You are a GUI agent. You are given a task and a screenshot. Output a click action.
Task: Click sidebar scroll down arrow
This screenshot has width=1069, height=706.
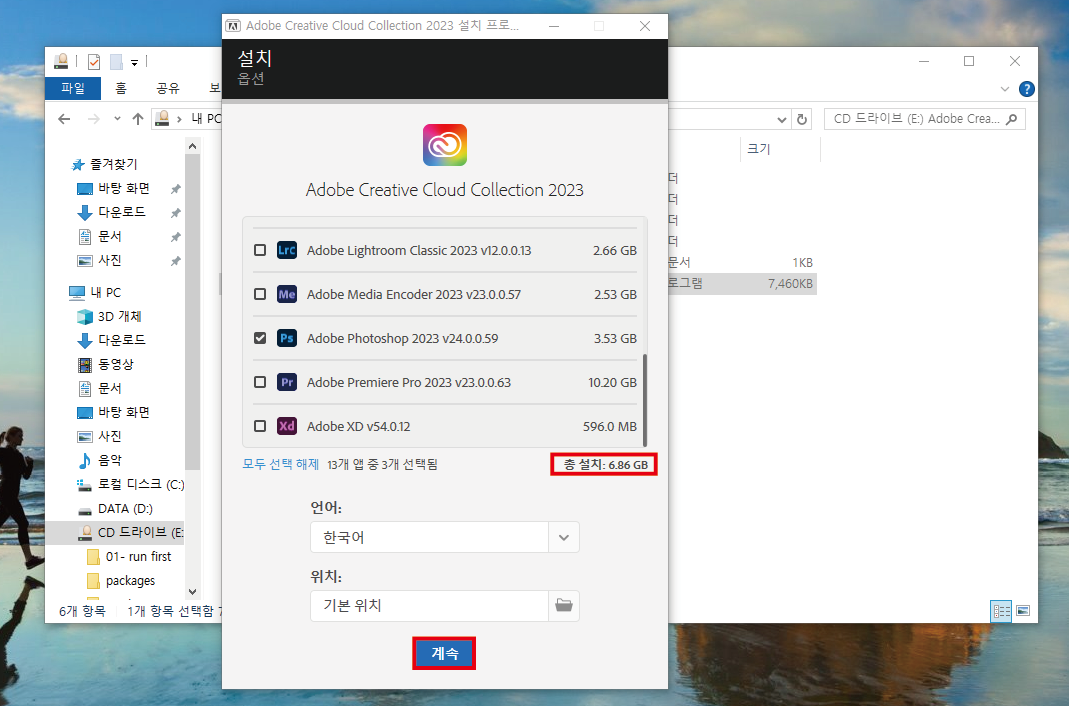[192, 592]
